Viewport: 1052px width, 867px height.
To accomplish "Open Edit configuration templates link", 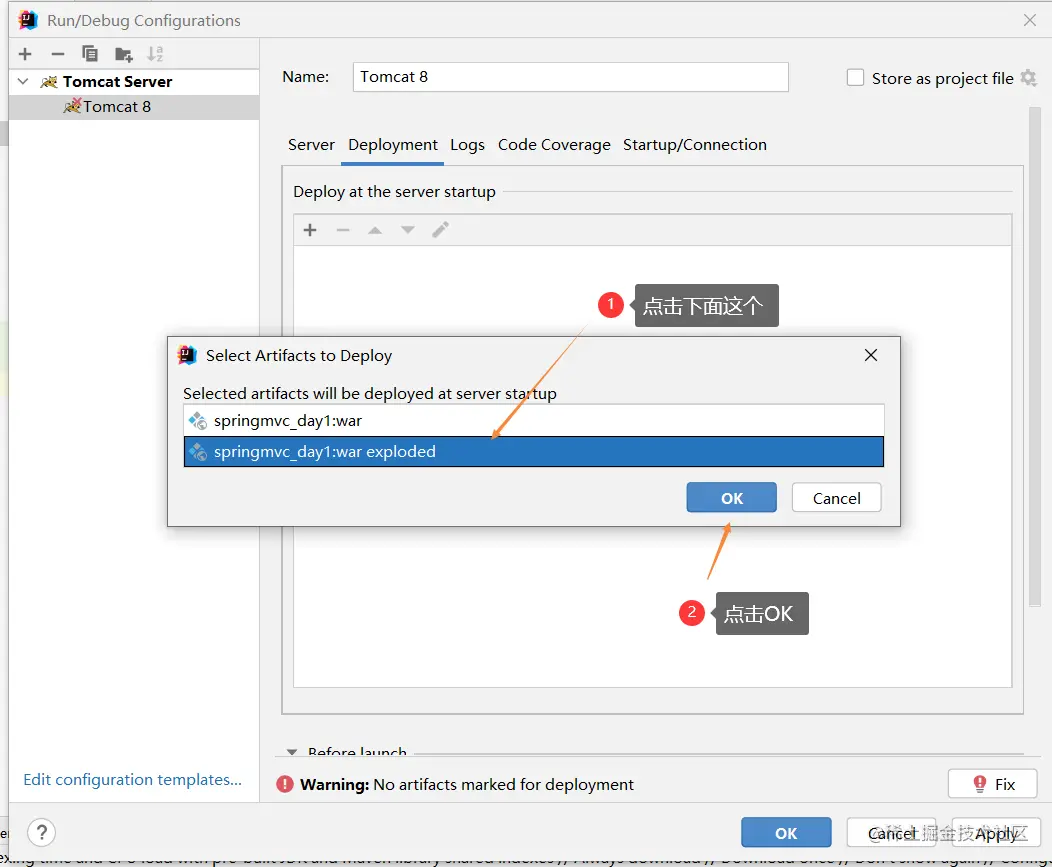I will click(132, 780).
